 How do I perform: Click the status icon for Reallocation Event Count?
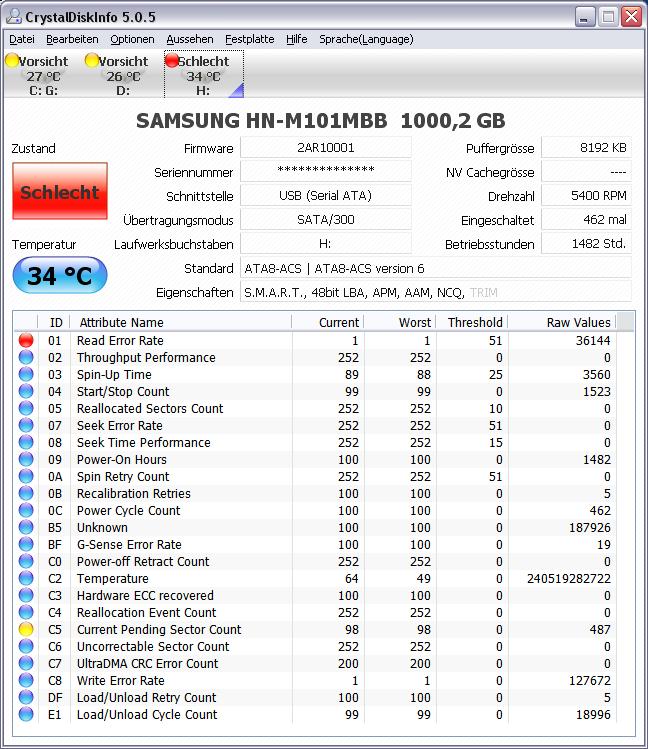(26, 612)
